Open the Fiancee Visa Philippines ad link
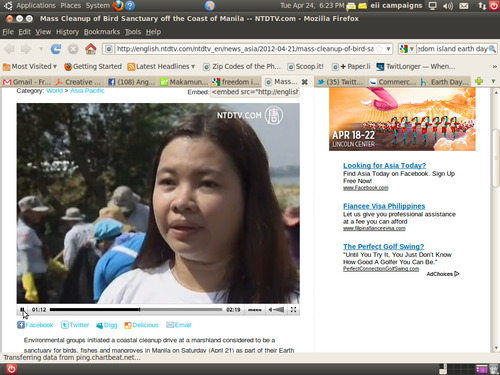The image size is (500, 375). (384, 206)
